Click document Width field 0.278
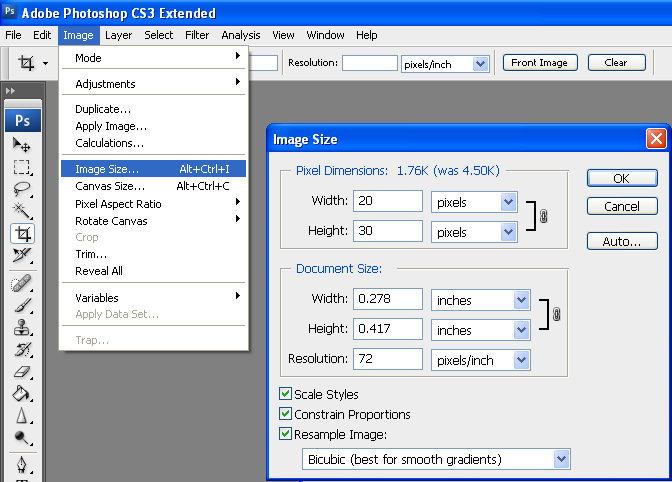The height and width of the screenshot is (482, 672). coord(388,299)
